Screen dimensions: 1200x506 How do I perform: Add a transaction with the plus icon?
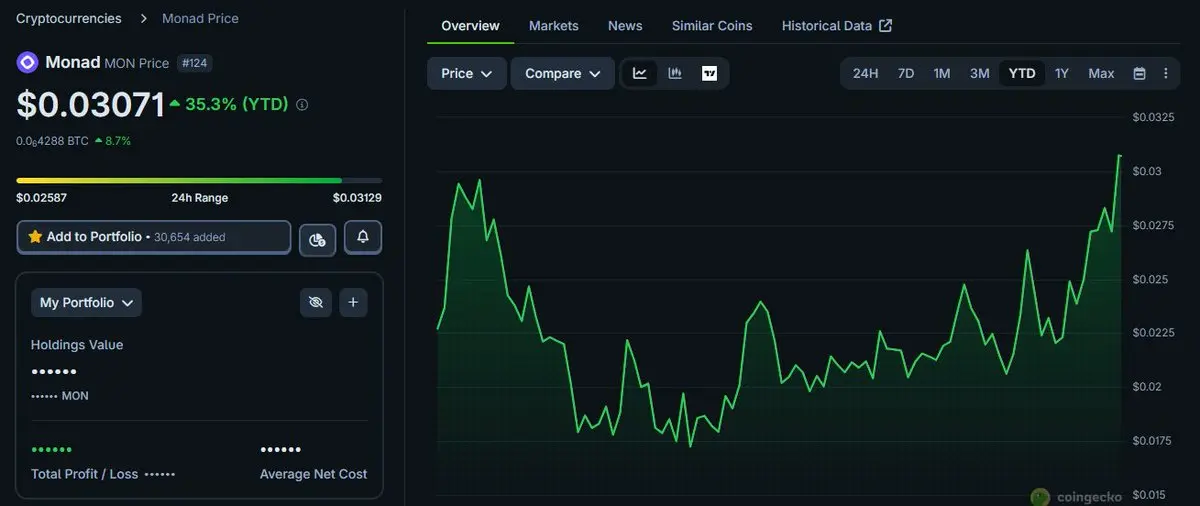click(353, 302)
